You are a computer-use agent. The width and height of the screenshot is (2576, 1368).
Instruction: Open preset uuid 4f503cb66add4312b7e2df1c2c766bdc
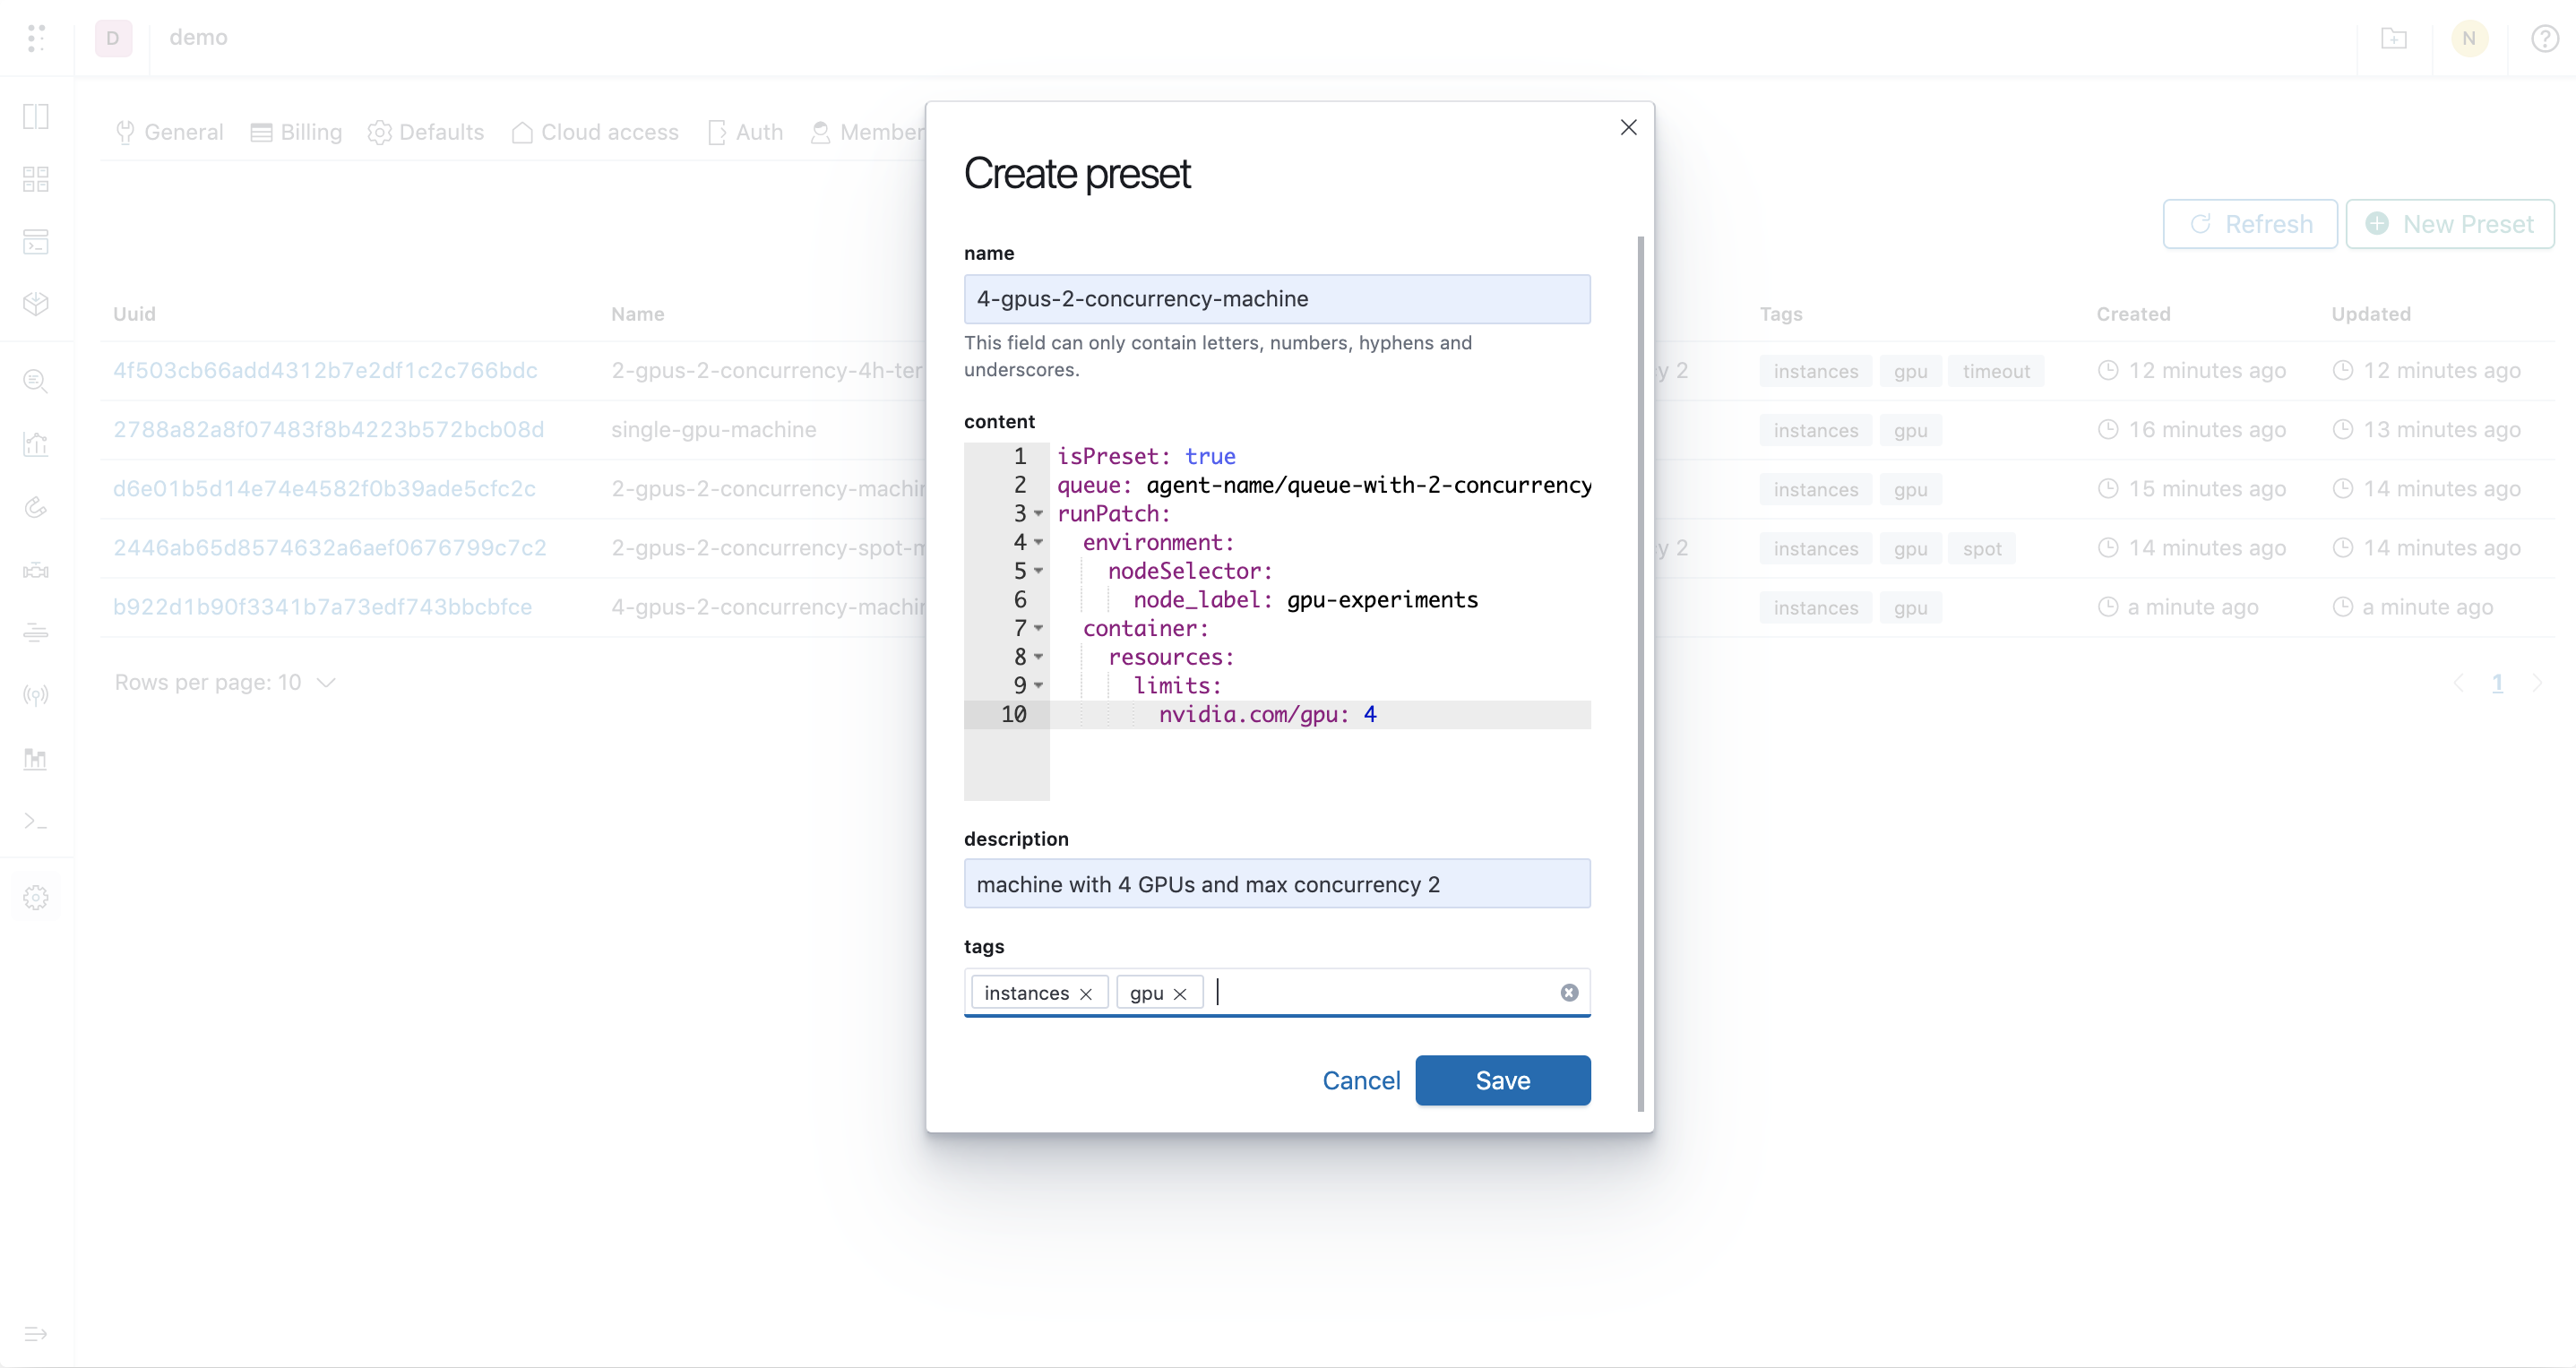[x=325, y=370]
